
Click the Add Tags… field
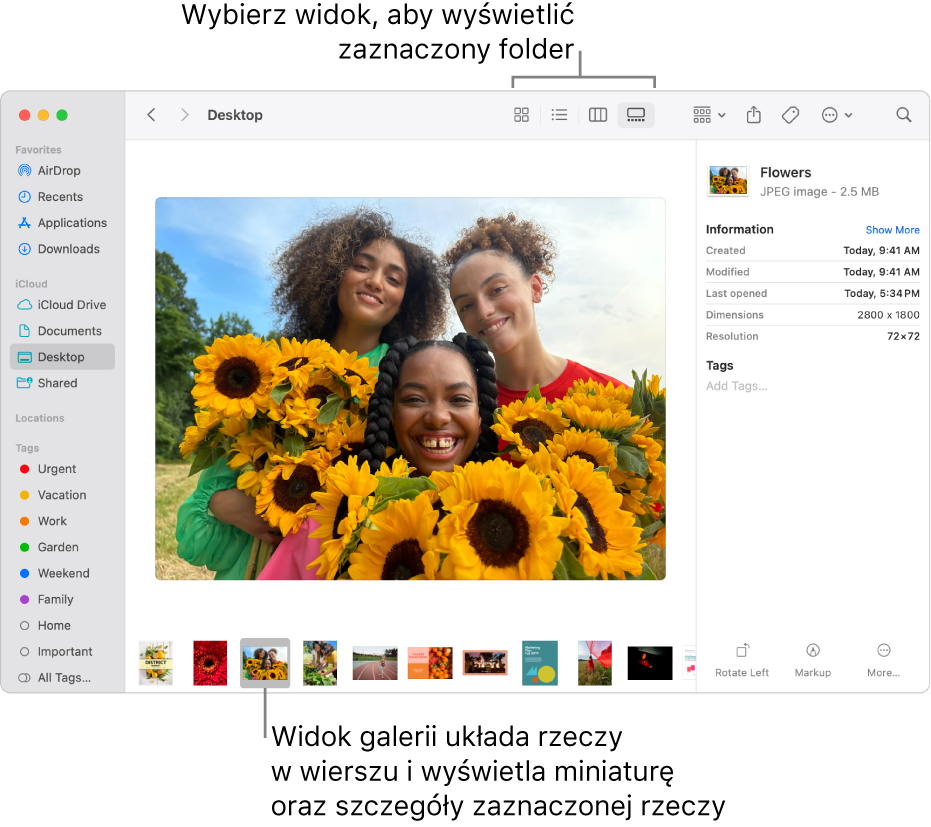pos(736,386)
